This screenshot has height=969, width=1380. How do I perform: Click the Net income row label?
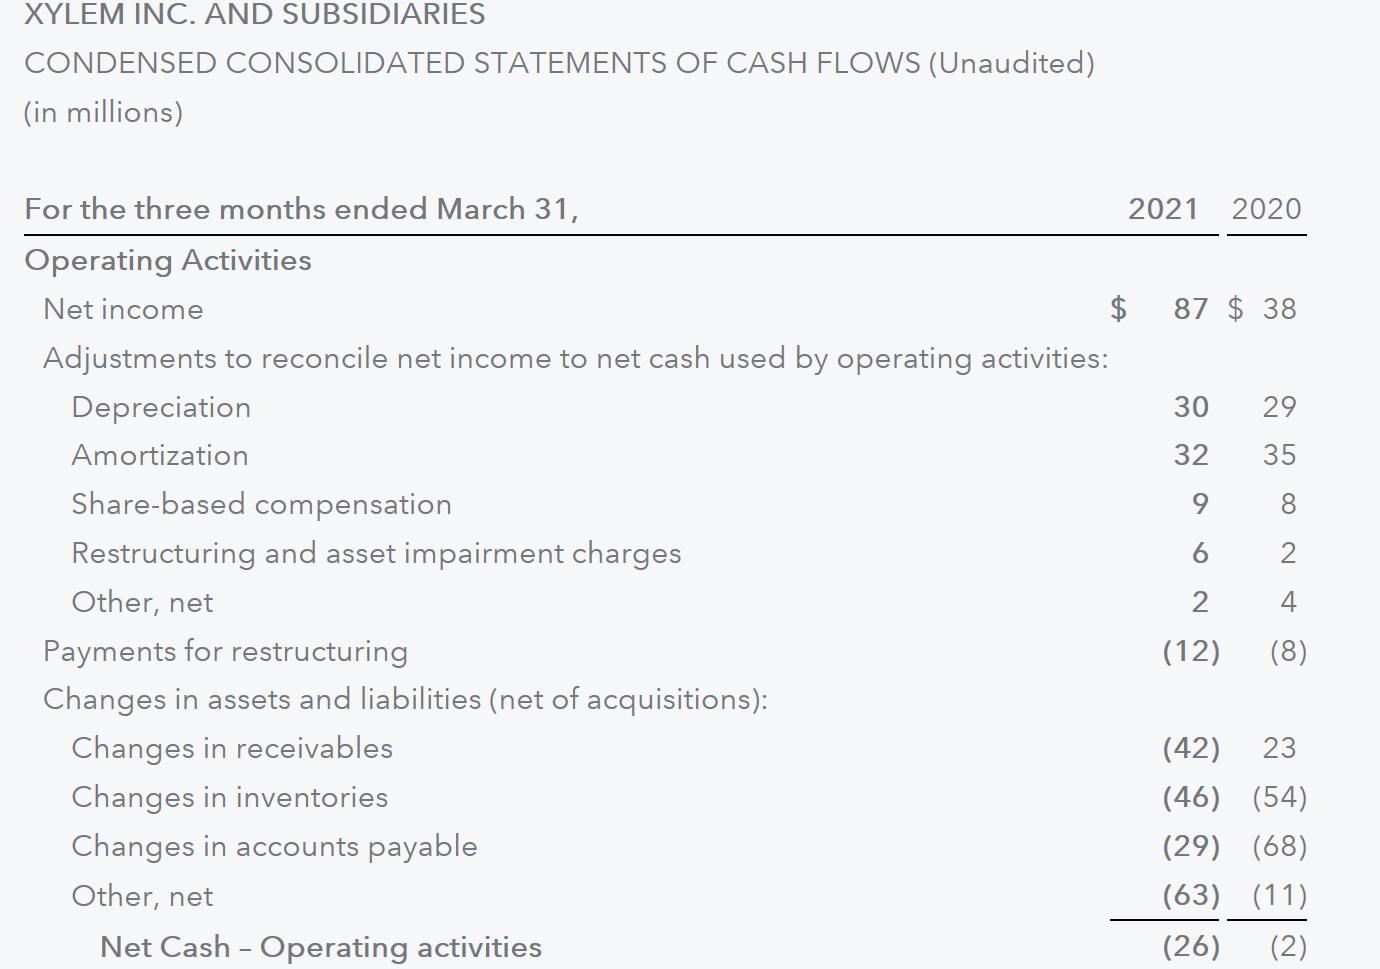pos(123,309)
